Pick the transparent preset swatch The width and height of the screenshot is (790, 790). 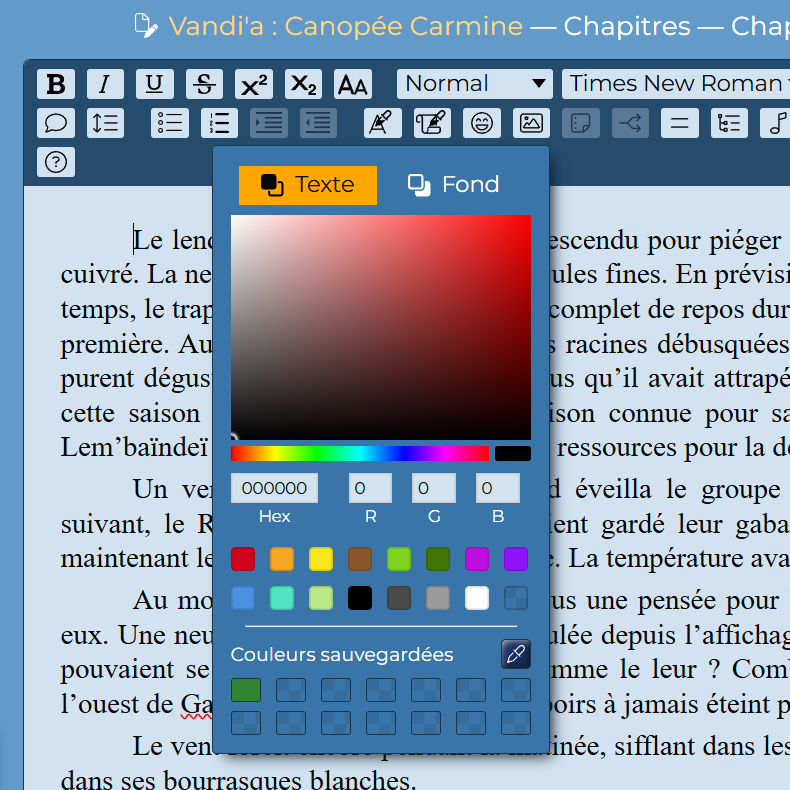click(x=516, y=598)
